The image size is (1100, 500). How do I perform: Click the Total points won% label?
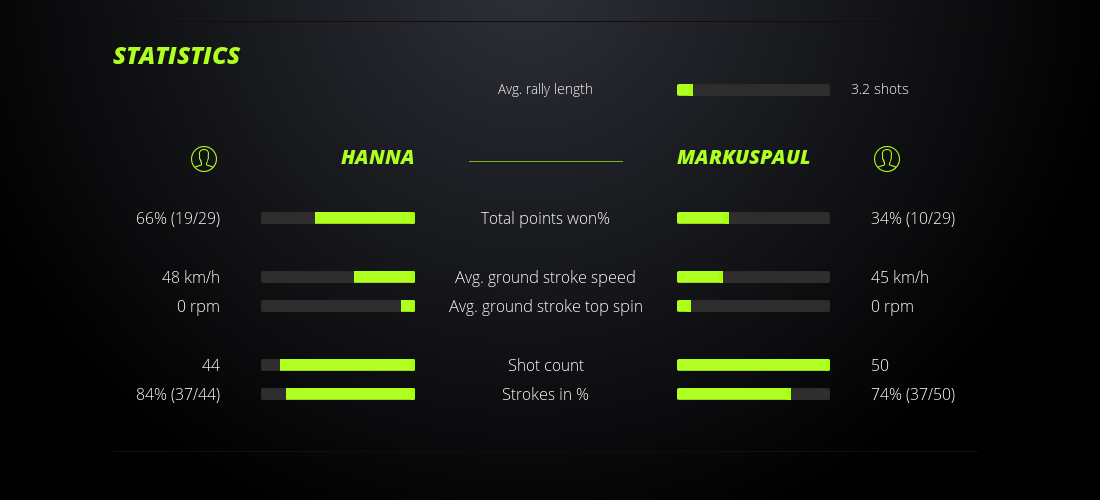click(545, 218)
